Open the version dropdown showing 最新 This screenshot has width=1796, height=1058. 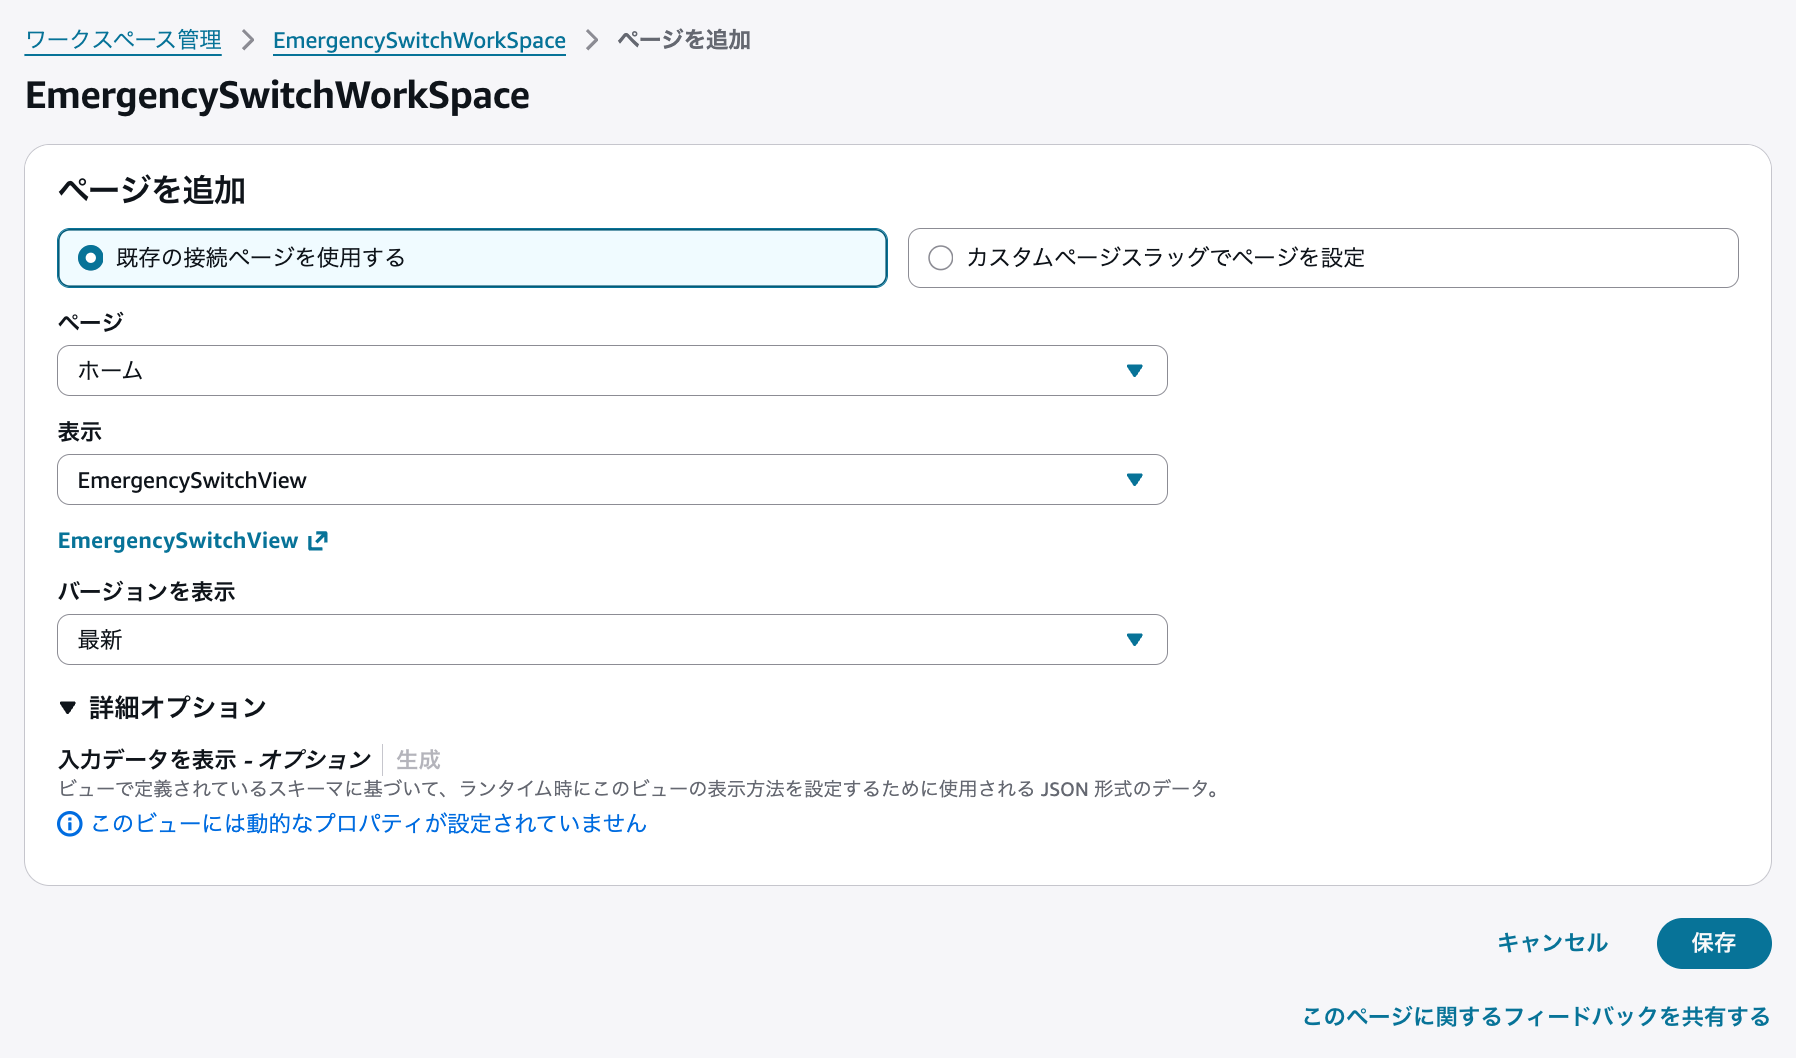611,639
